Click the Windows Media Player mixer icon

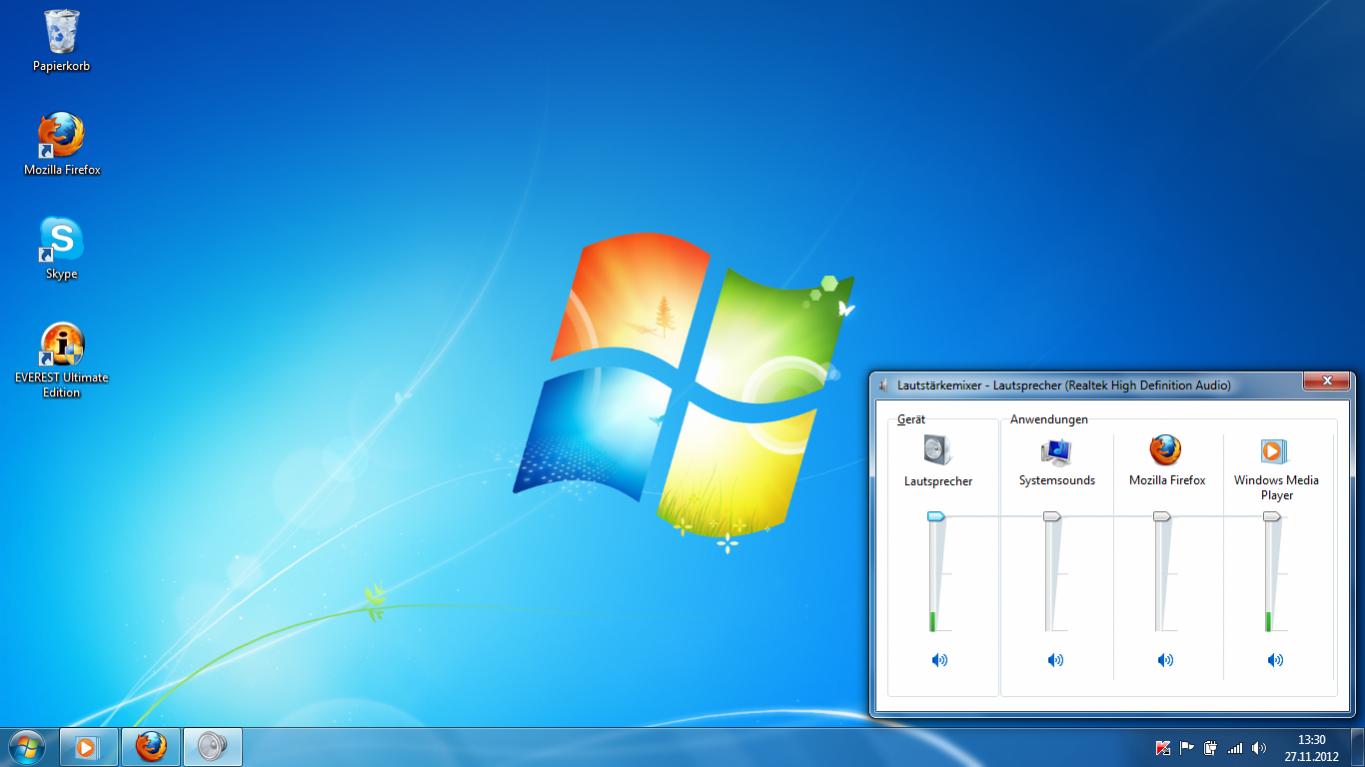point(1273,451)
